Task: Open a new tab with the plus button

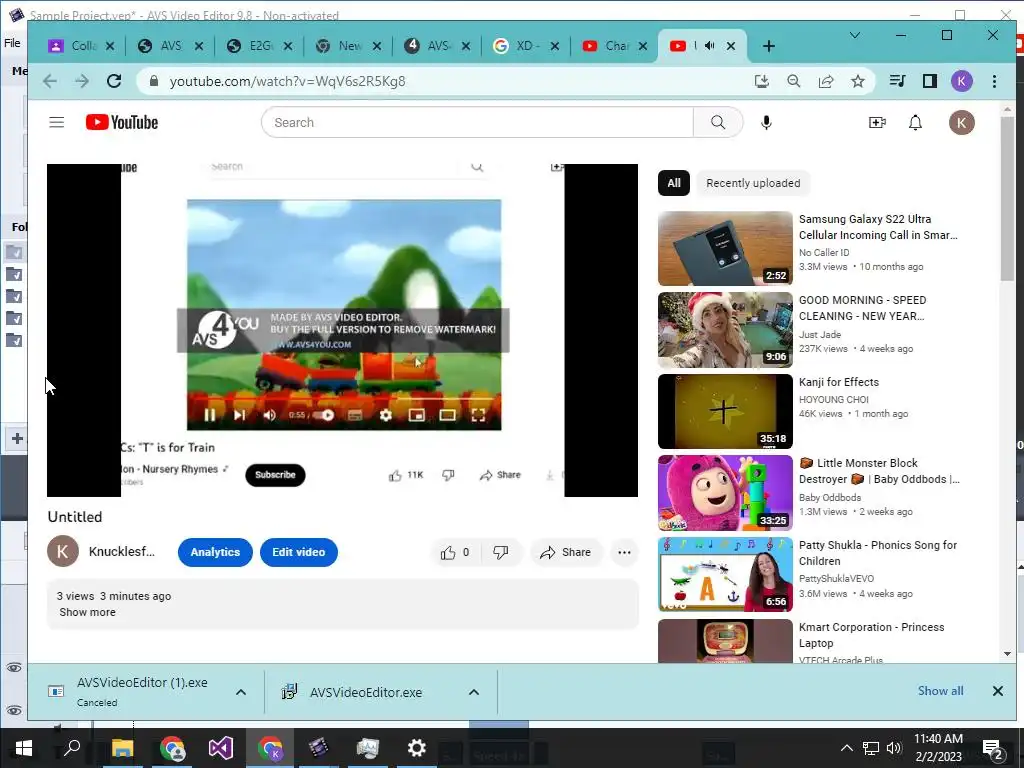Action: coord(769,46)
